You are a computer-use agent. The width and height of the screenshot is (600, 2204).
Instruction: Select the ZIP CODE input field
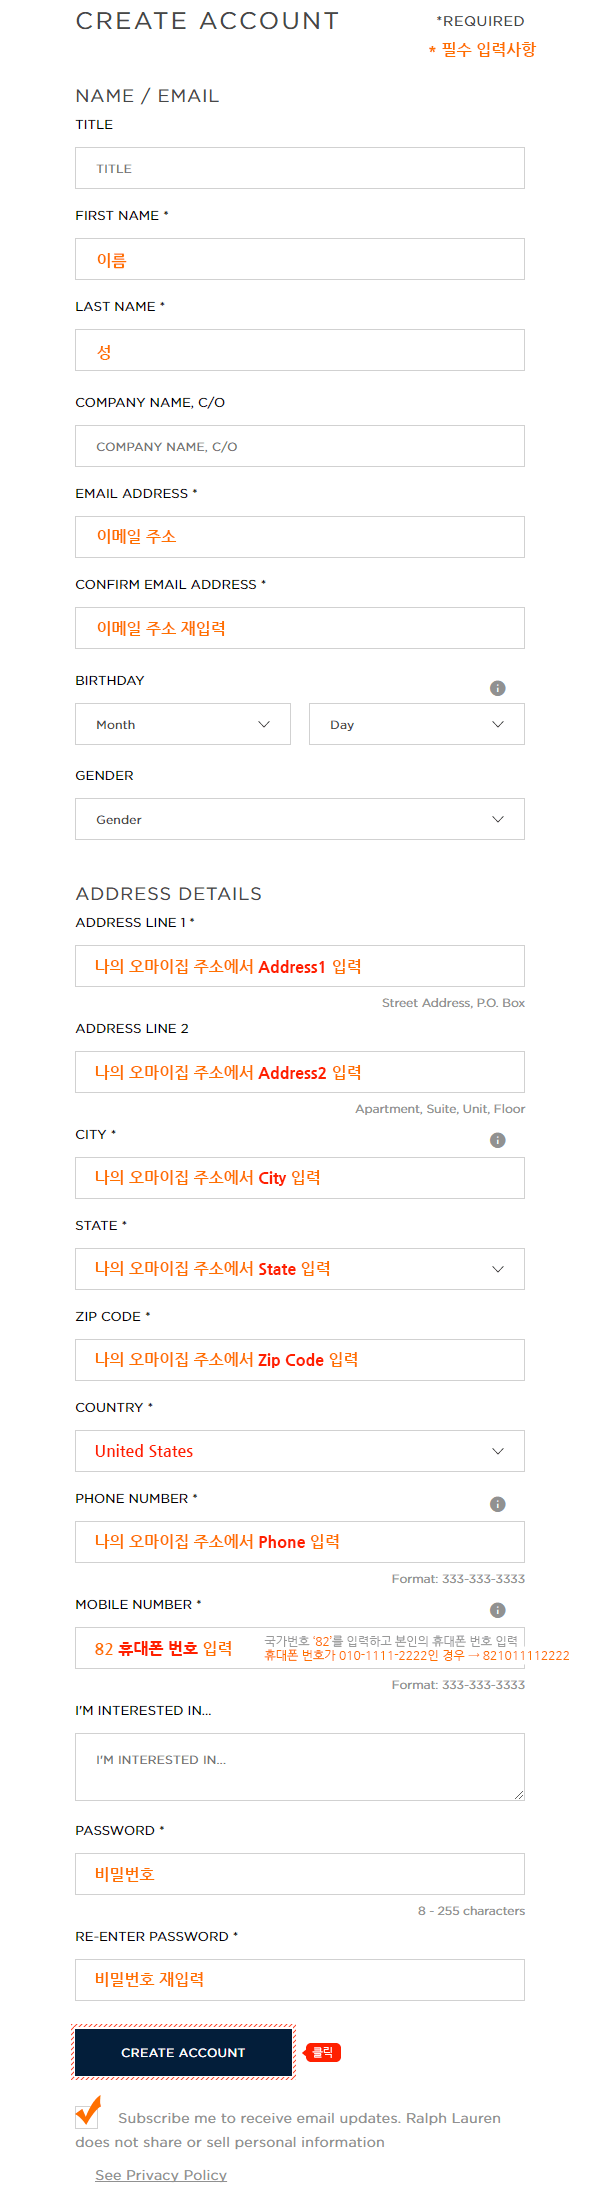(299, 1359)
